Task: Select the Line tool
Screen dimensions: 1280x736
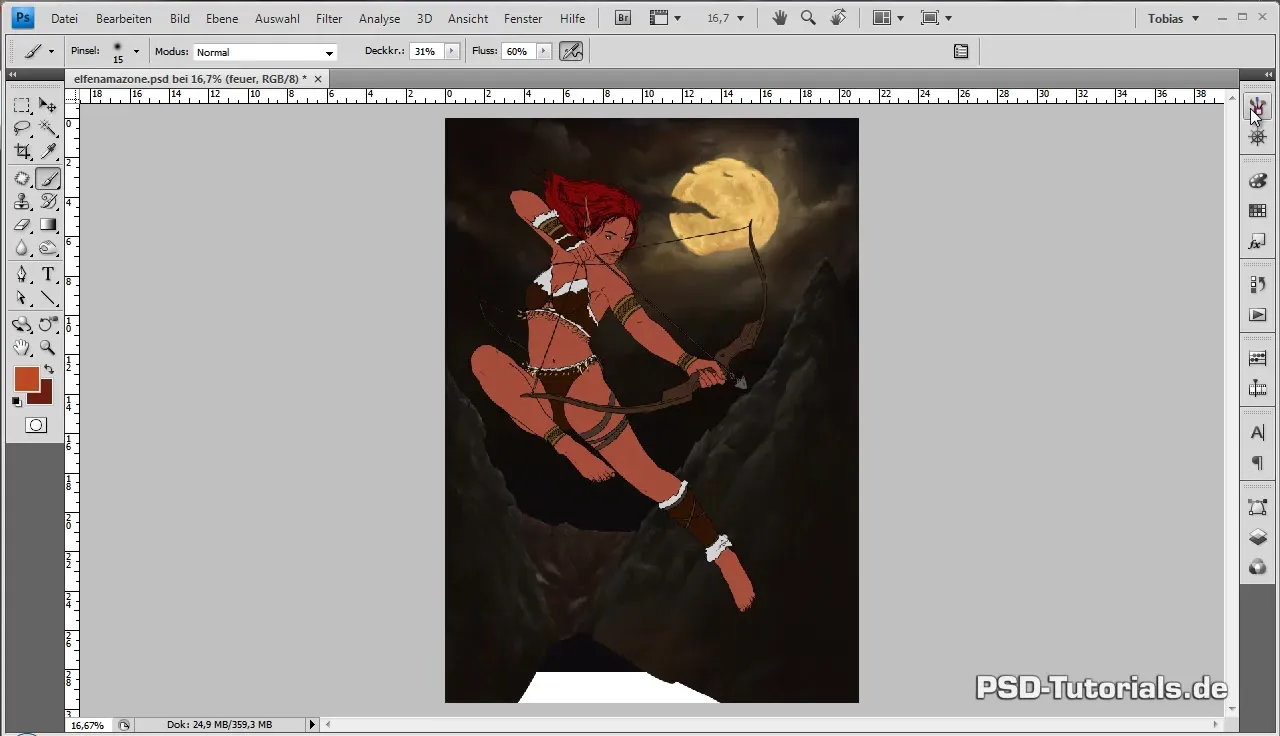Action: point(47,298)
